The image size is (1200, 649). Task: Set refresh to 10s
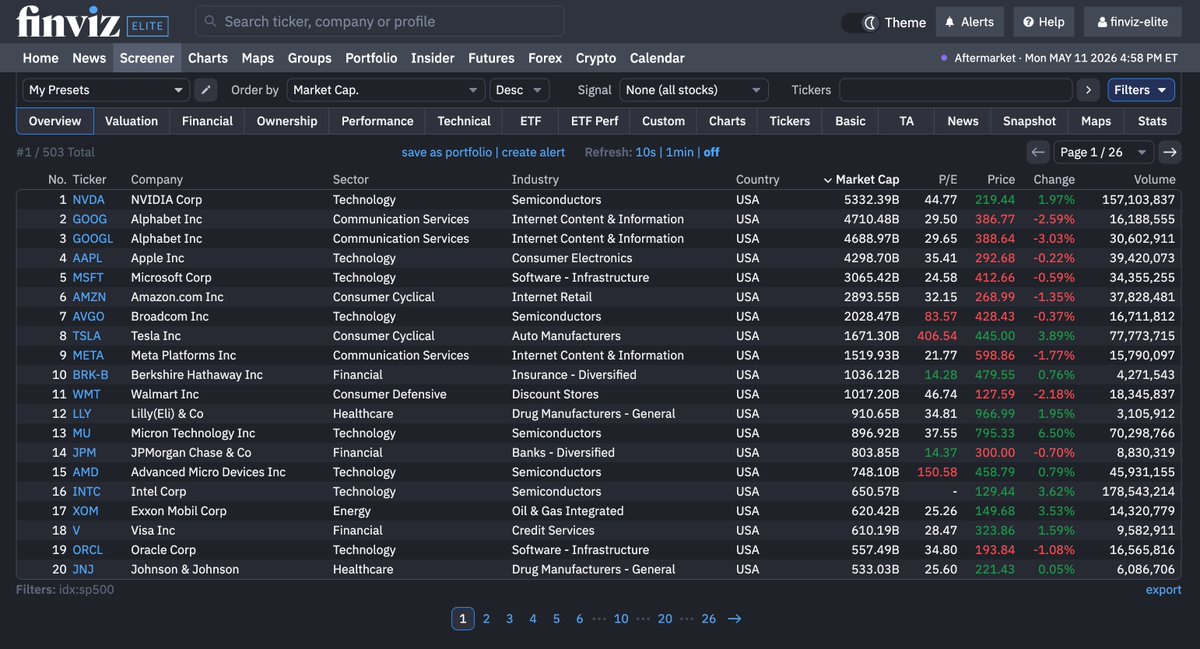(646, 152)
